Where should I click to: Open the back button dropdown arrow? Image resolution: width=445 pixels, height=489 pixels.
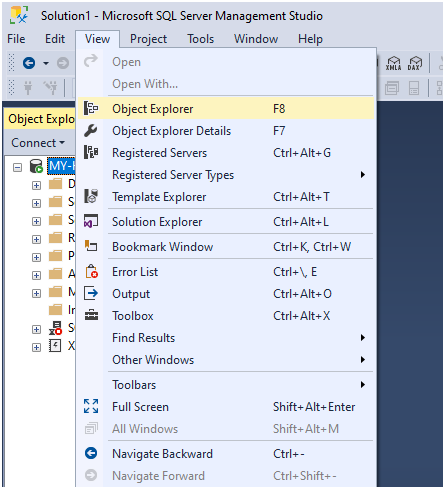pyautogui.click(x=46, y=63)
